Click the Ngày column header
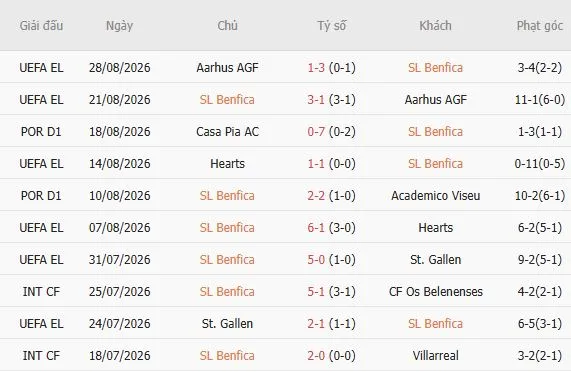The image size is (571, 372). 119,26
